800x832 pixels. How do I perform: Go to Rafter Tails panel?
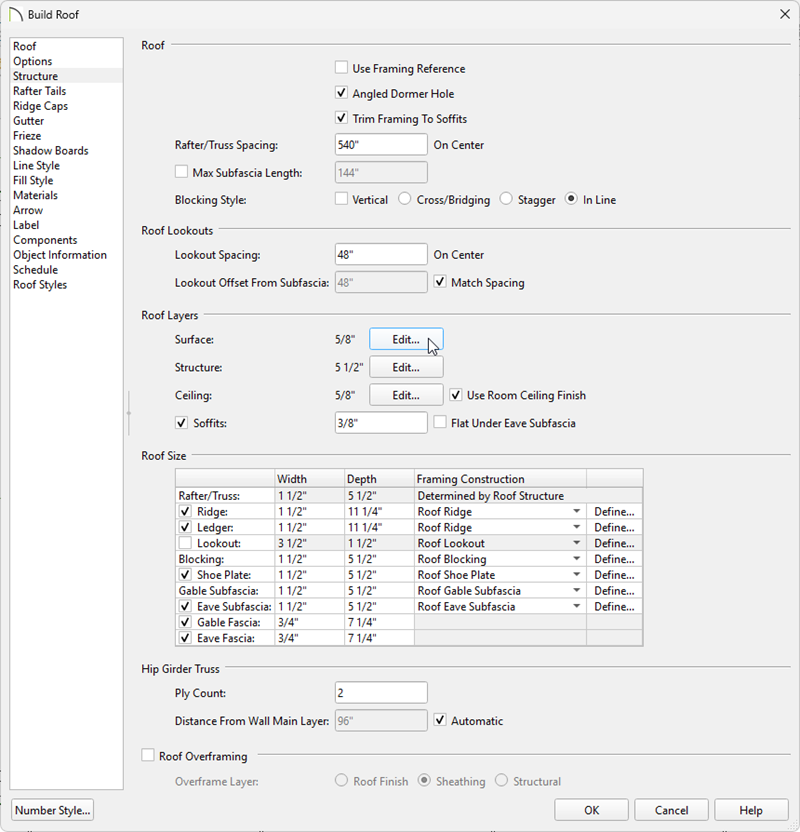pos(40,91)
